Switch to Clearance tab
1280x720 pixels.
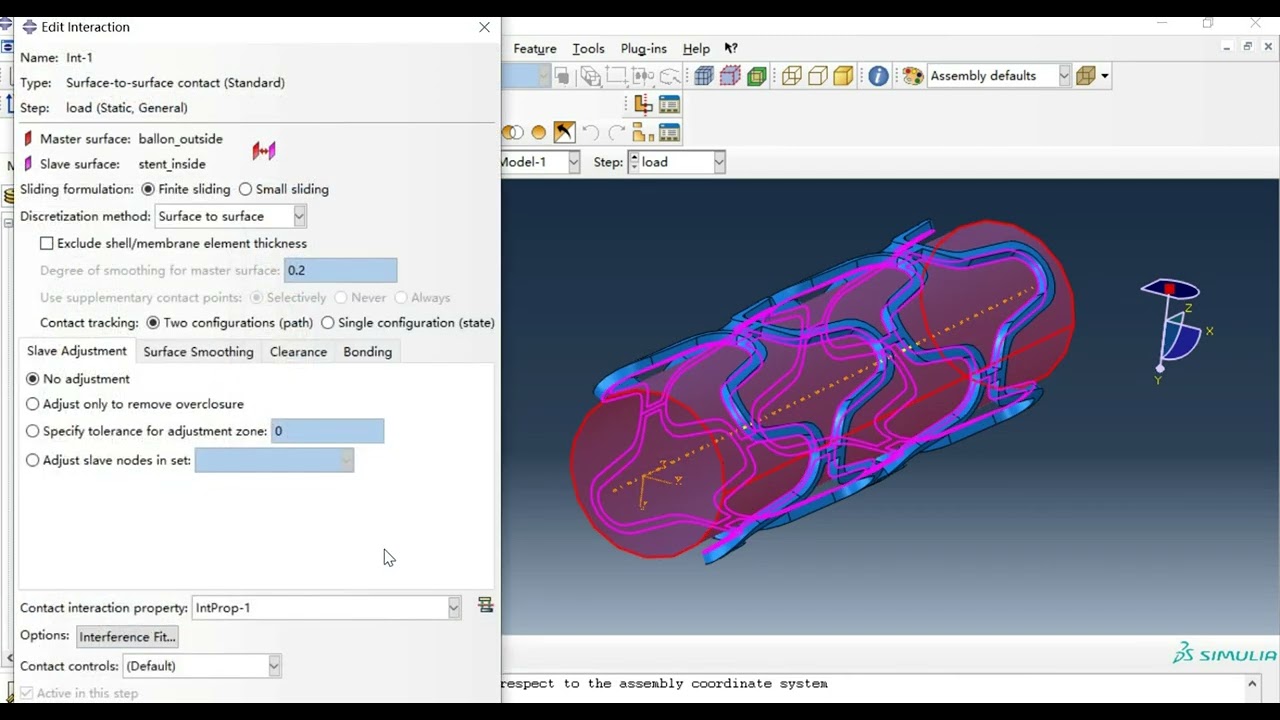tap(298, 352)
